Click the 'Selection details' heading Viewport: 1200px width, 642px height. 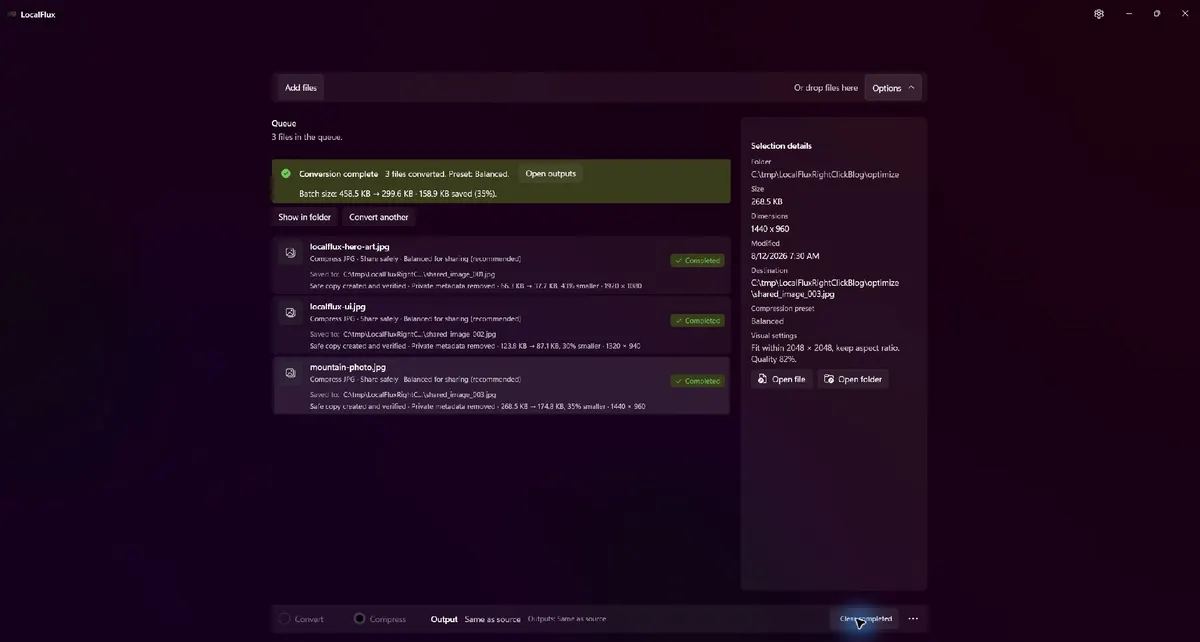(782, 146)
